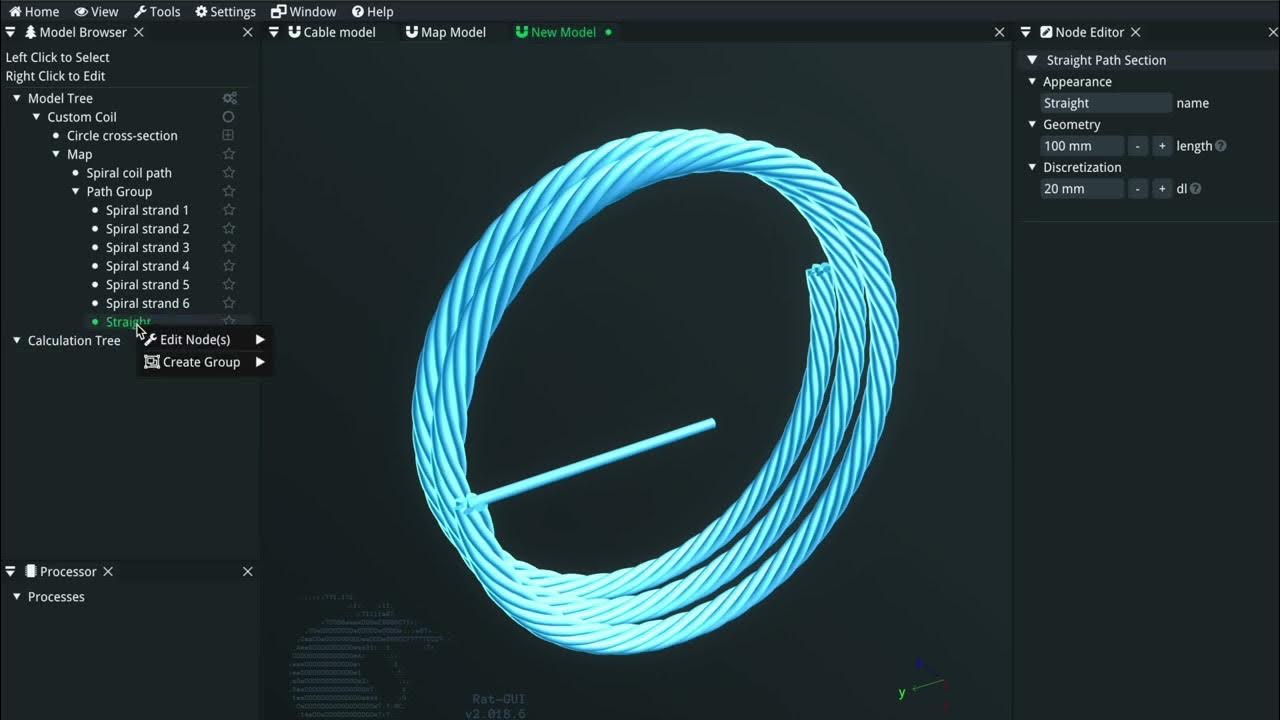Toggle the star beside Spiral coil path
The width and height of the screenshot is (1280, 720).
228,173
